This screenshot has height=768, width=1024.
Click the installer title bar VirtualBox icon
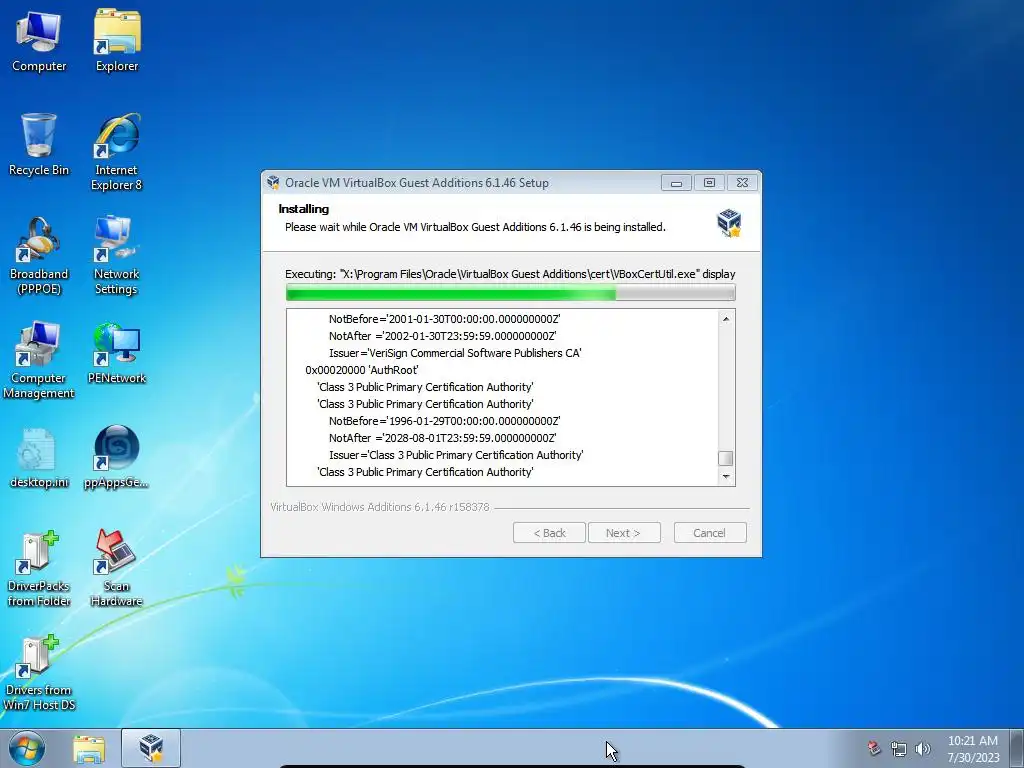[x=273, y=183]
